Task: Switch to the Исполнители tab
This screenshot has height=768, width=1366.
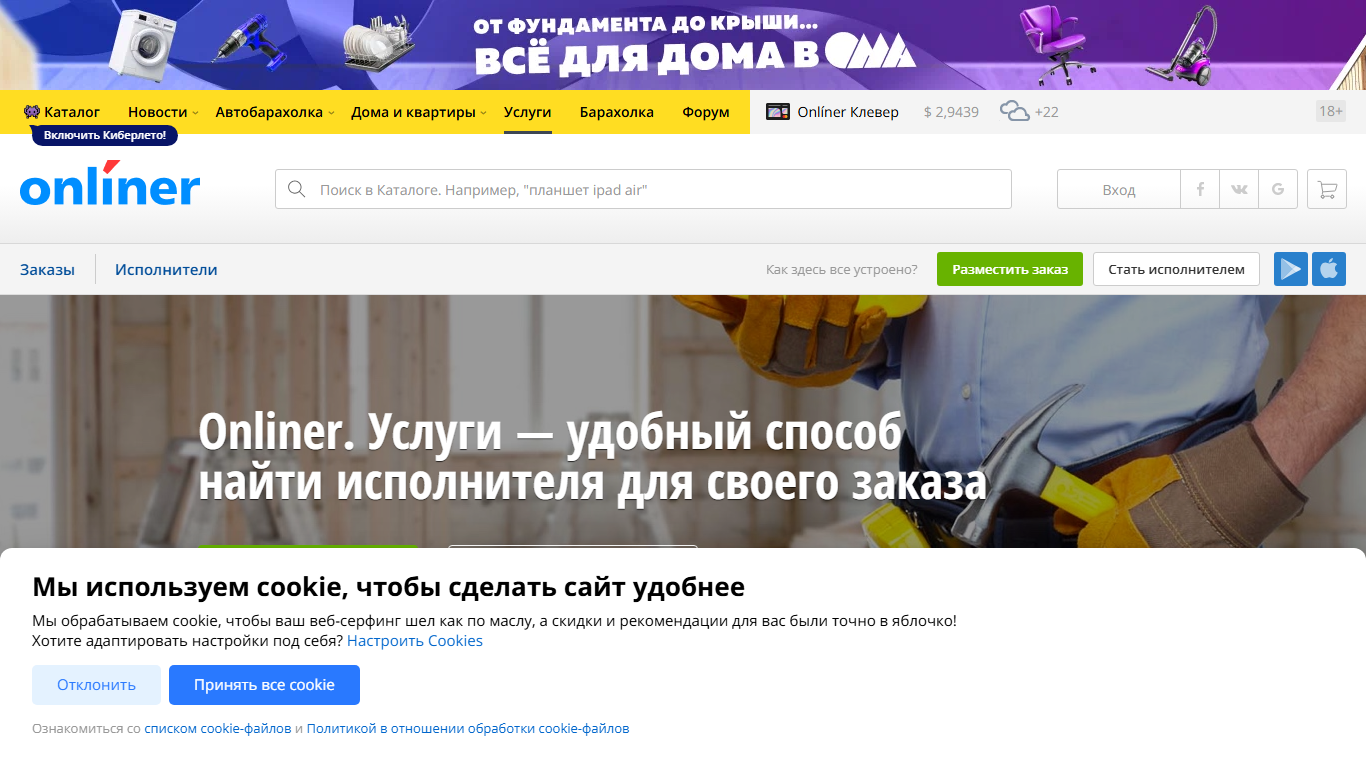Action: (x=166, y=269)
